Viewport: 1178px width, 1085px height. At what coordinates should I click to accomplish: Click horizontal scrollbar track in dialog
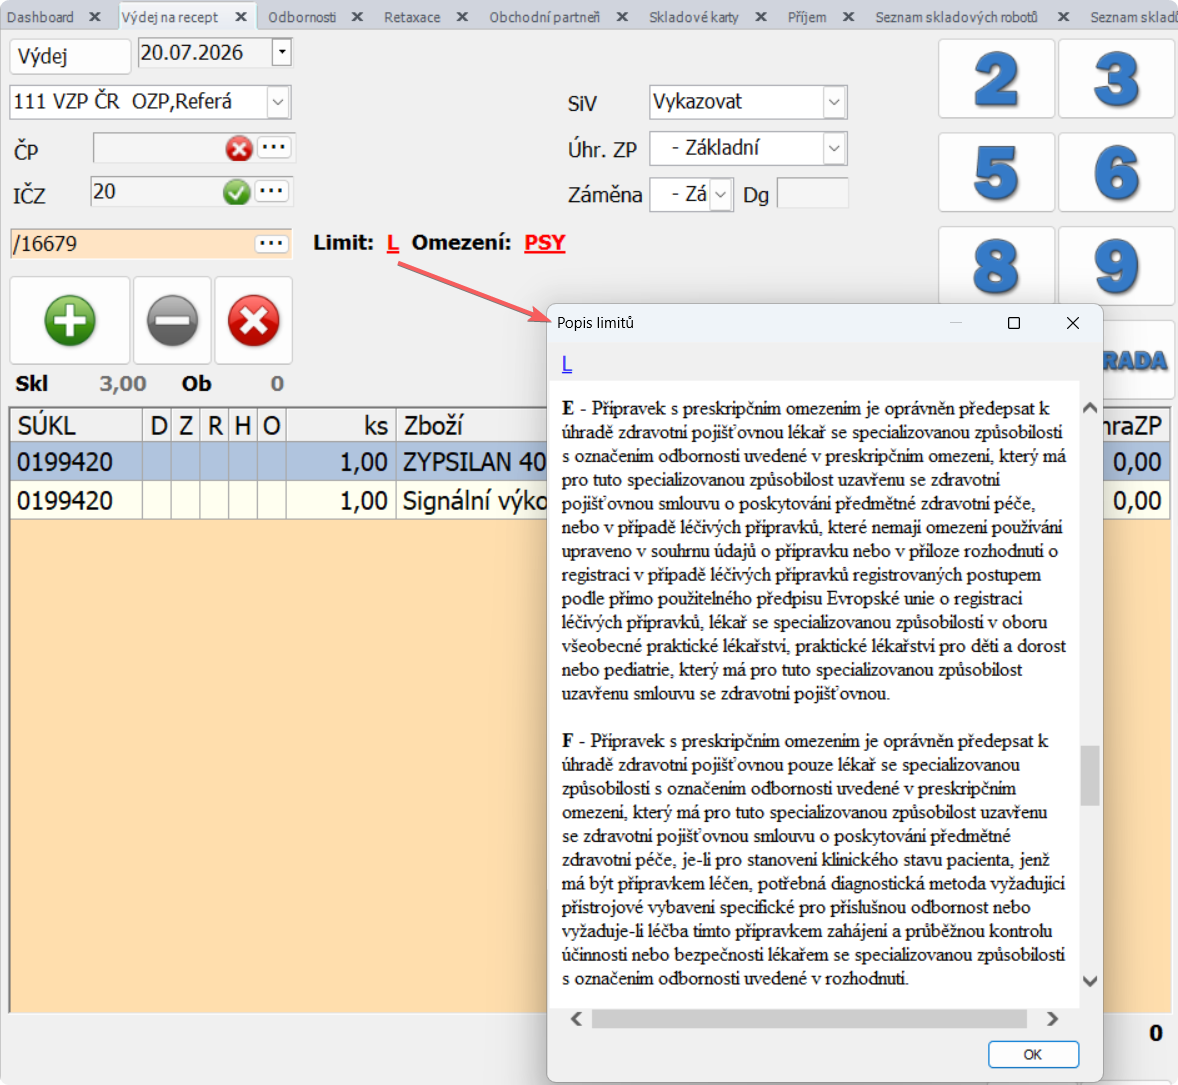(x=809, y=1019)
